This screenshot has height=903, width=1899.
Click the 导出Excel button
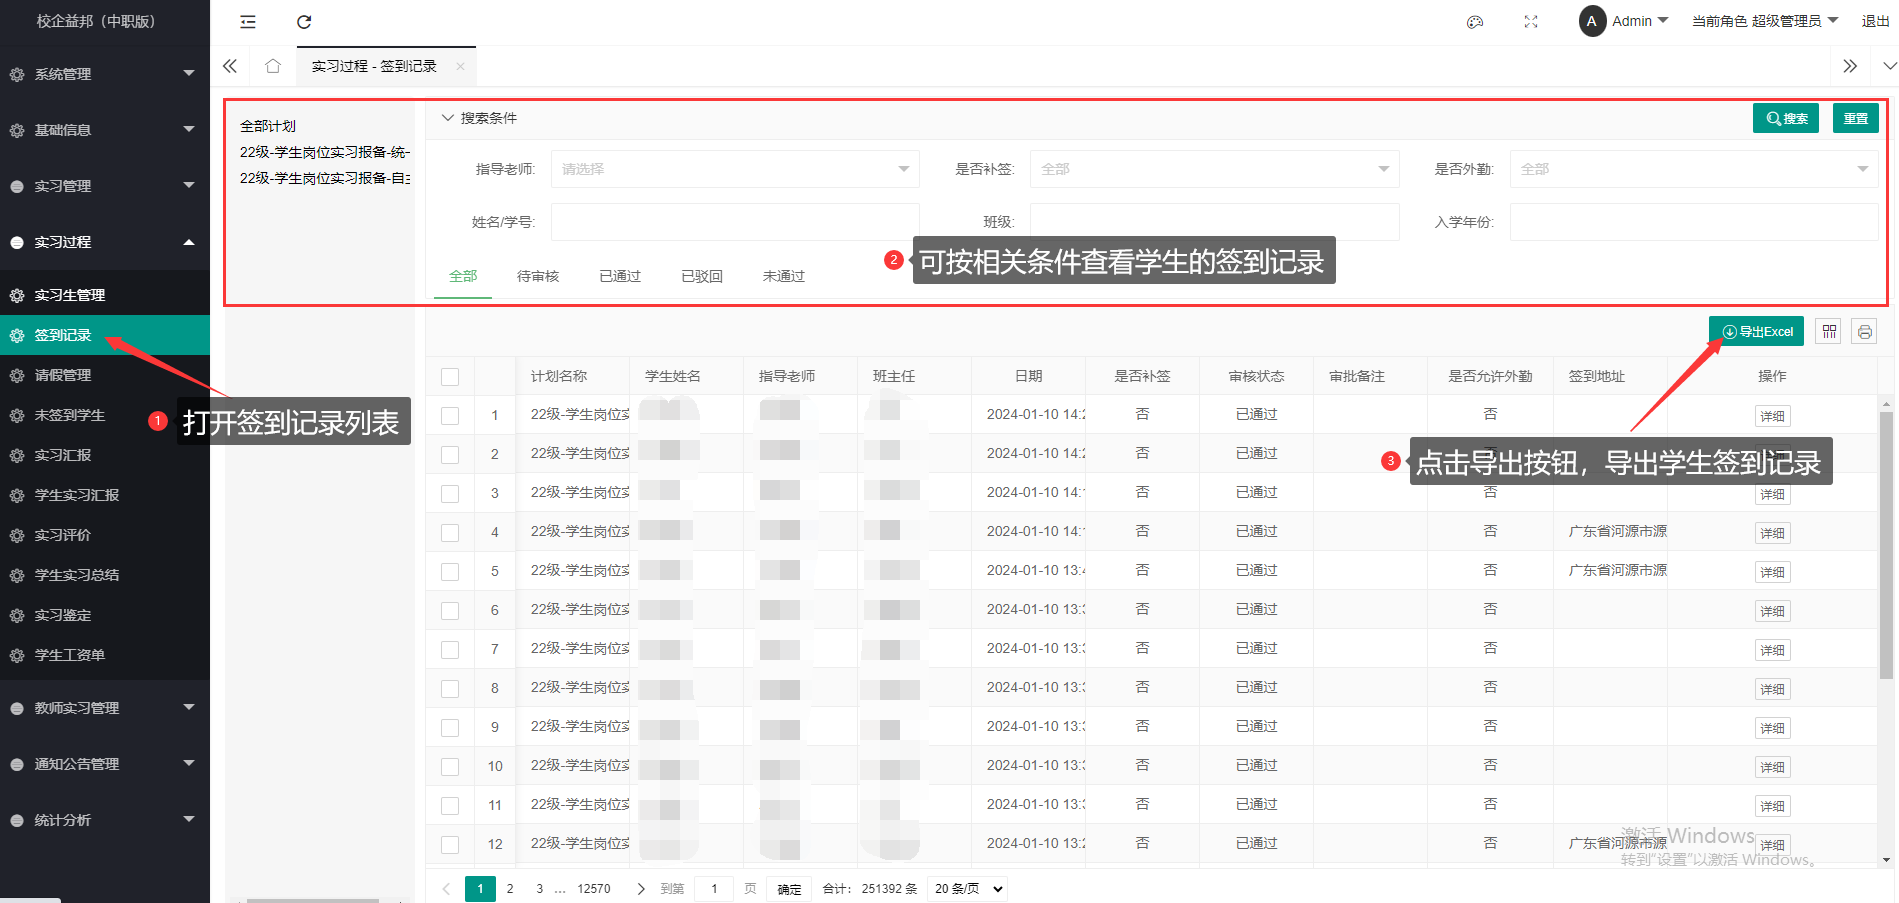click(1756, 332)
